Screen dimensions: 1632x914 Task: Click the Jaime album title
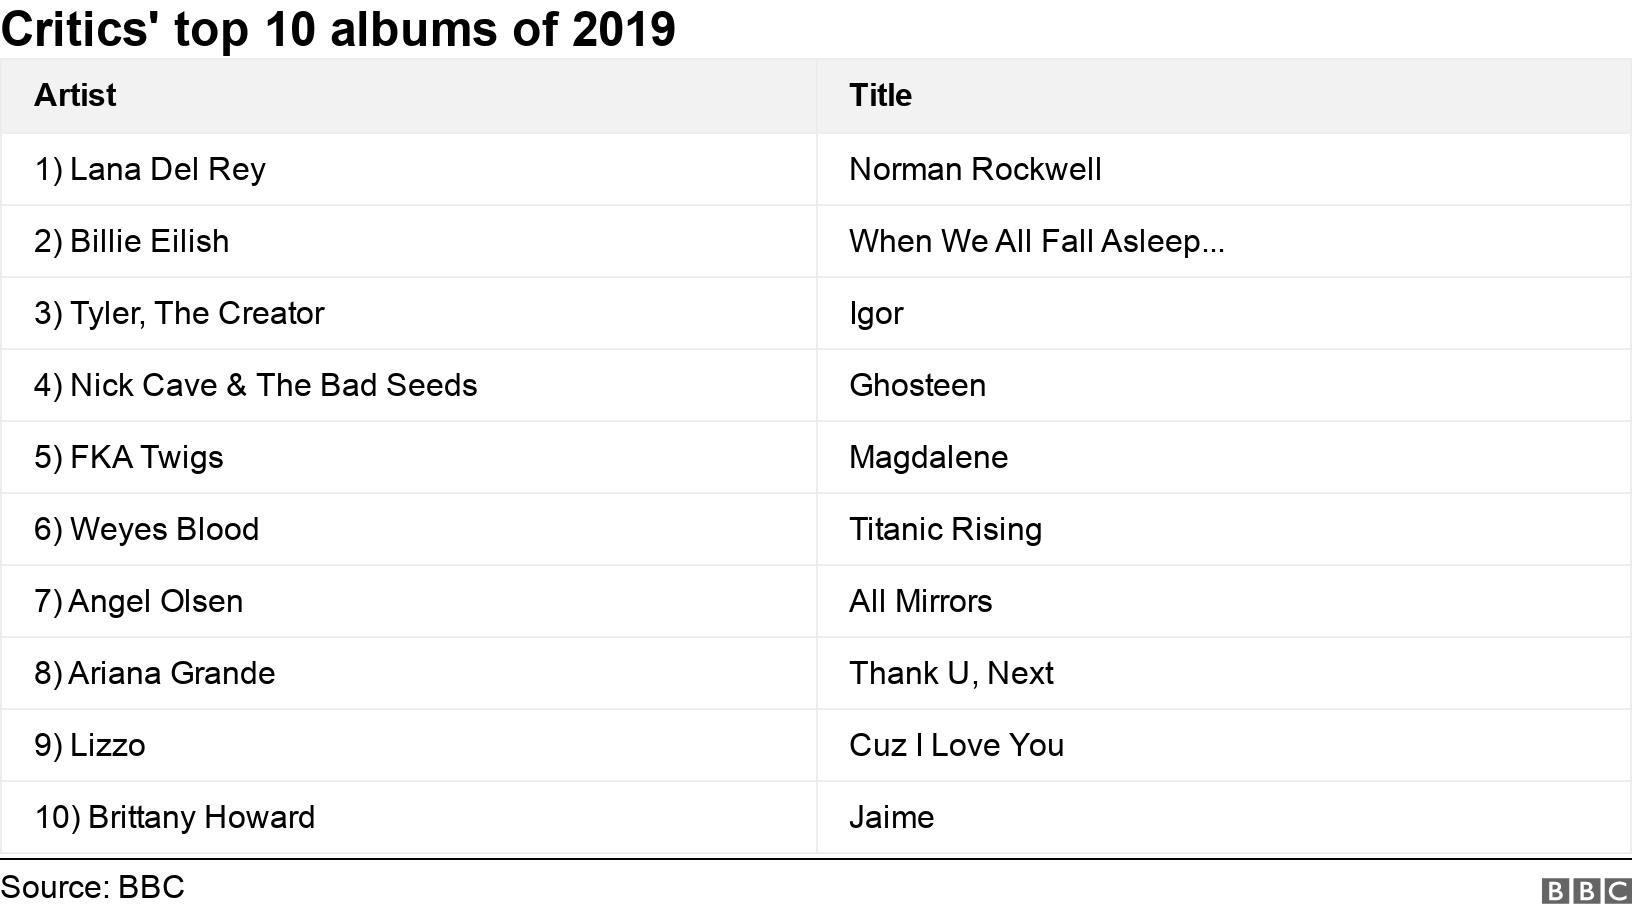coord(891,817)
